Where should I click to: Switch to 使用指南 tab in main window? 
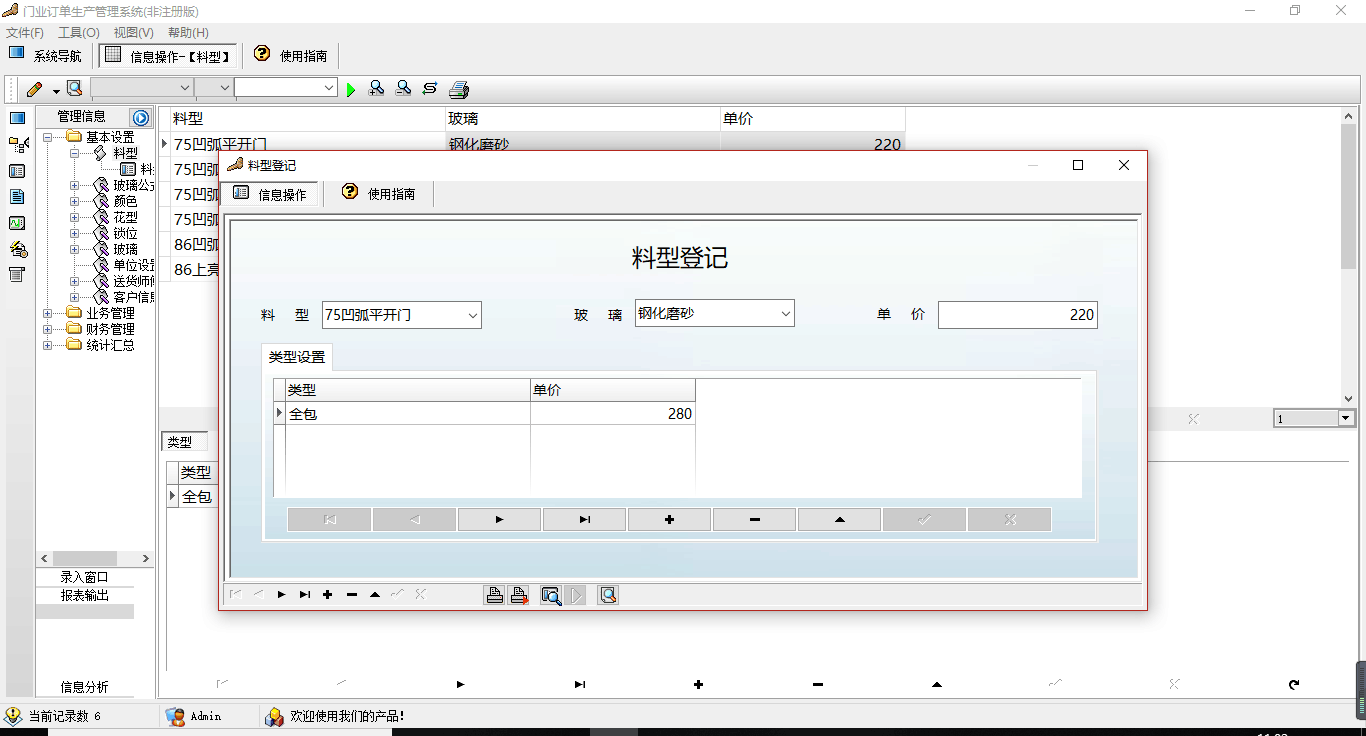pos(291,55)
